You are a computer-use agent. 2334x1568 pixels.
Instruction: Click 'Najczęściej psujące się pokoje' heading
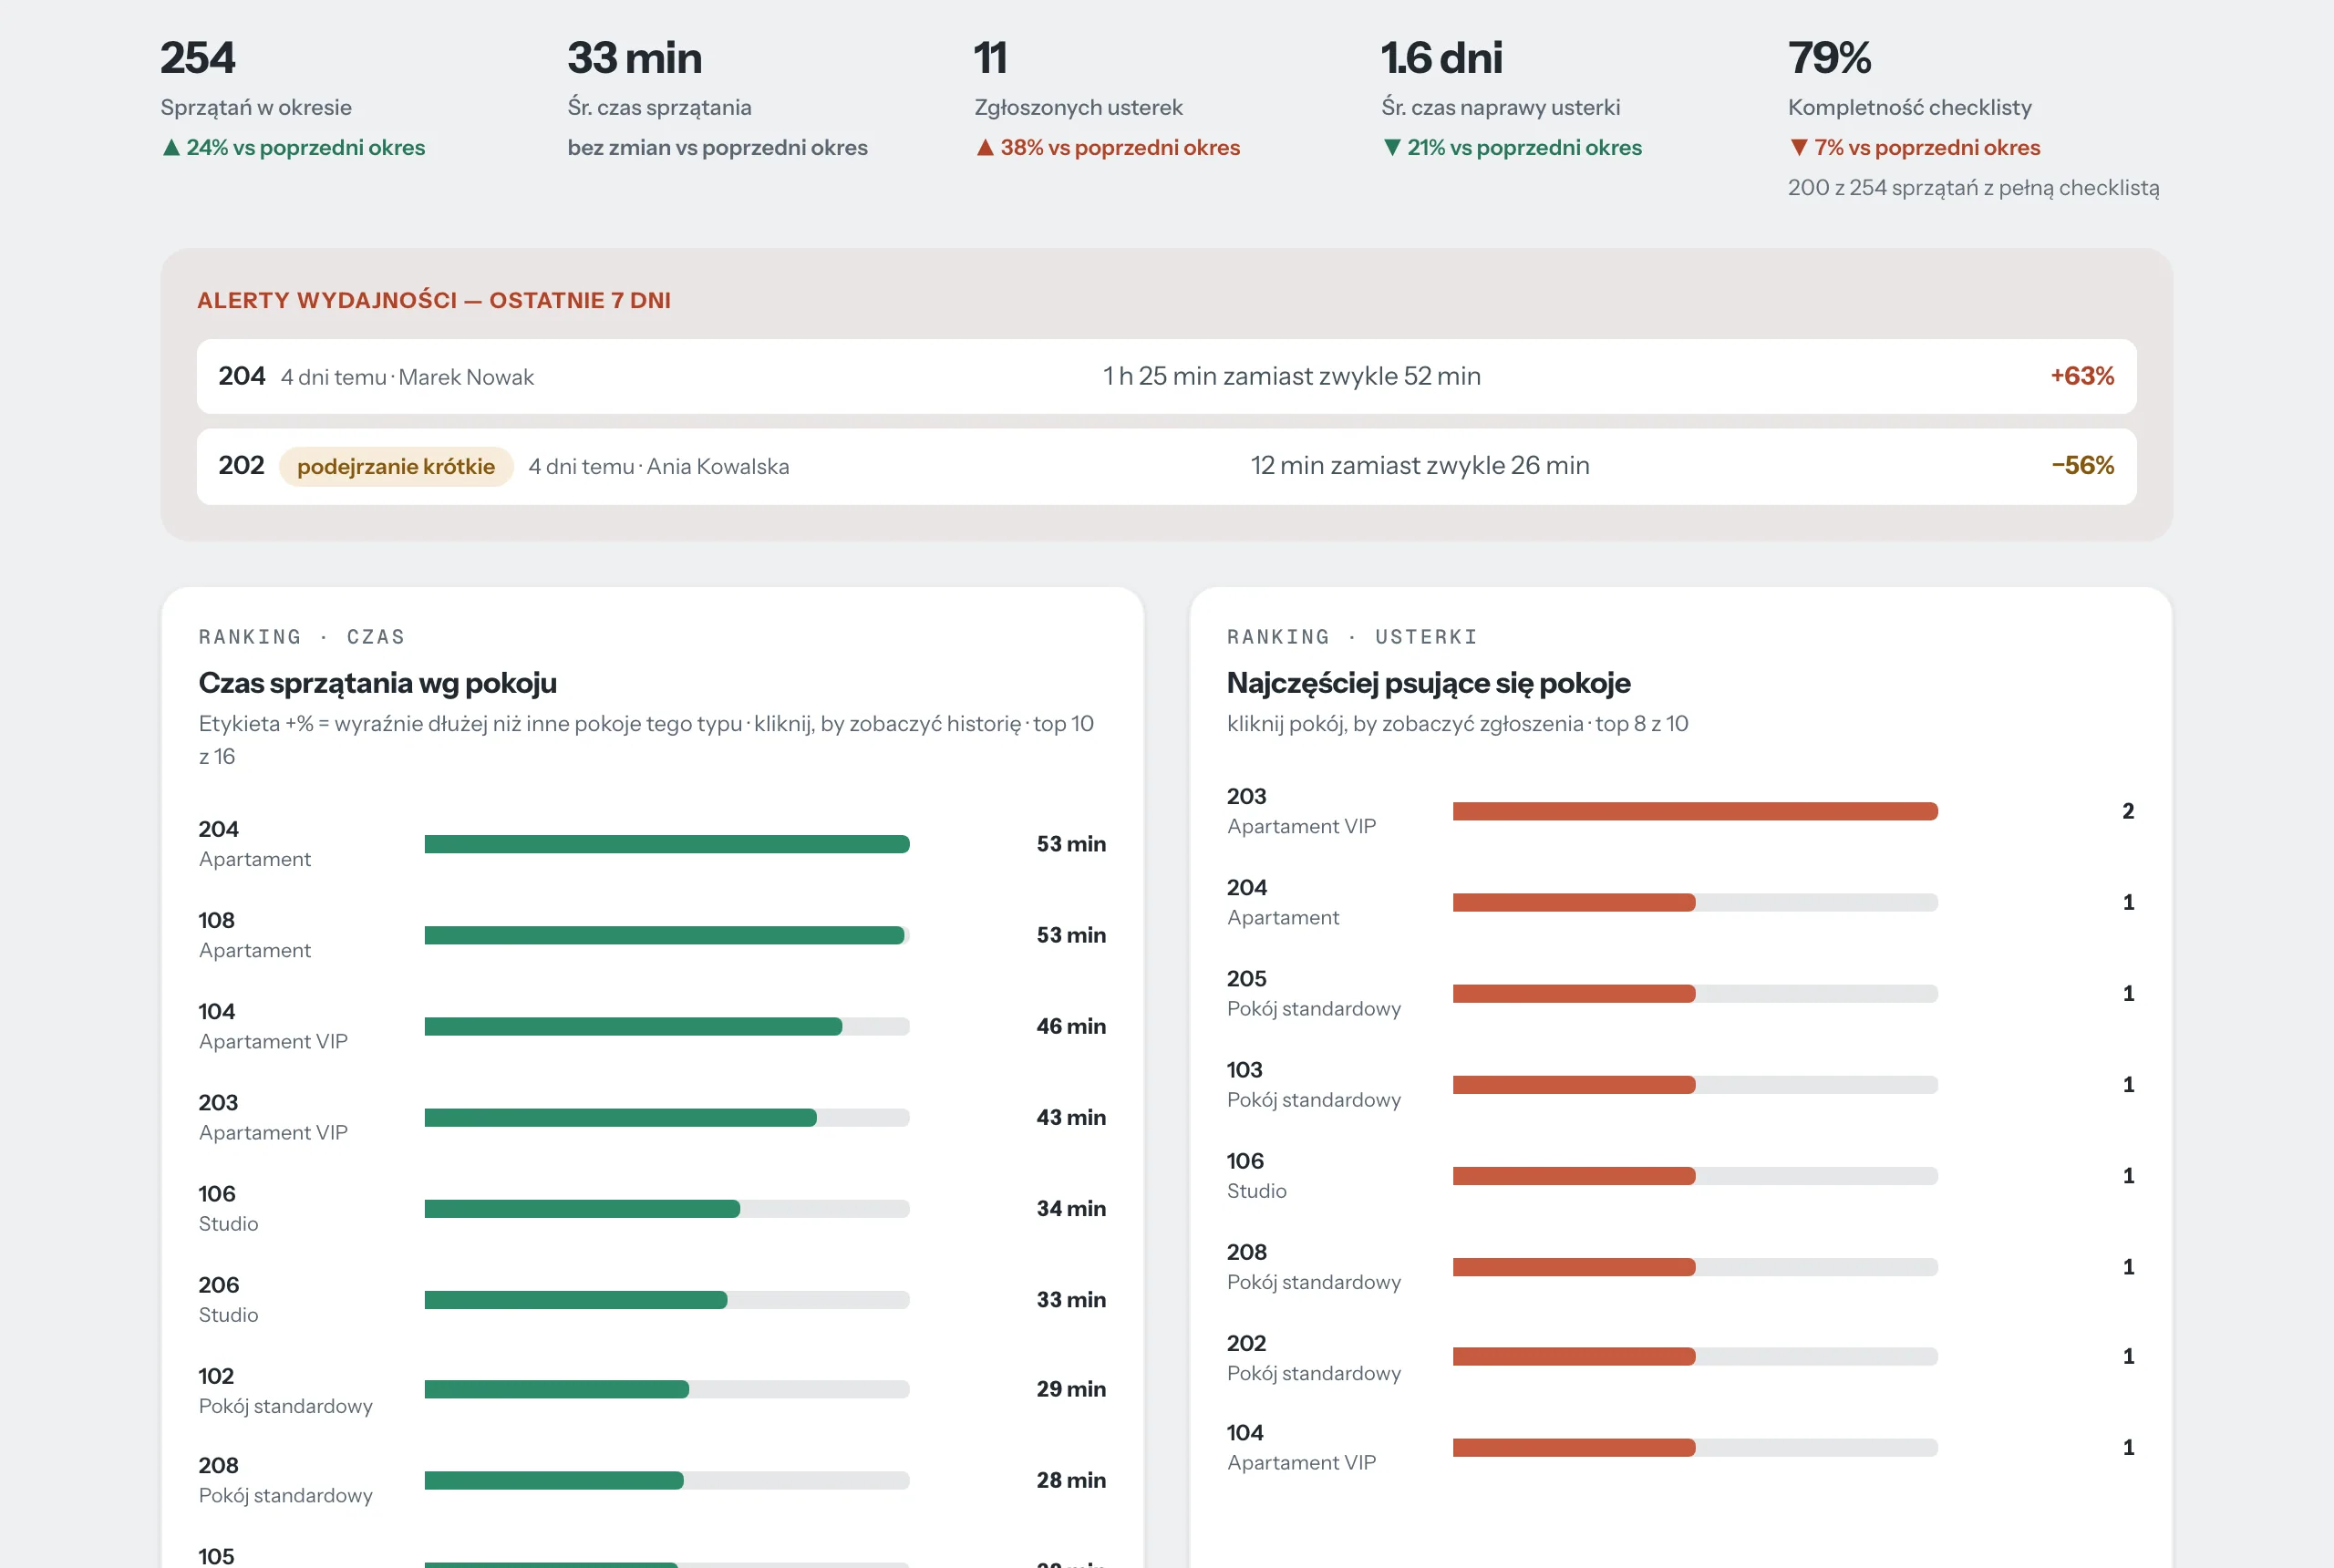click(1428, 683)
